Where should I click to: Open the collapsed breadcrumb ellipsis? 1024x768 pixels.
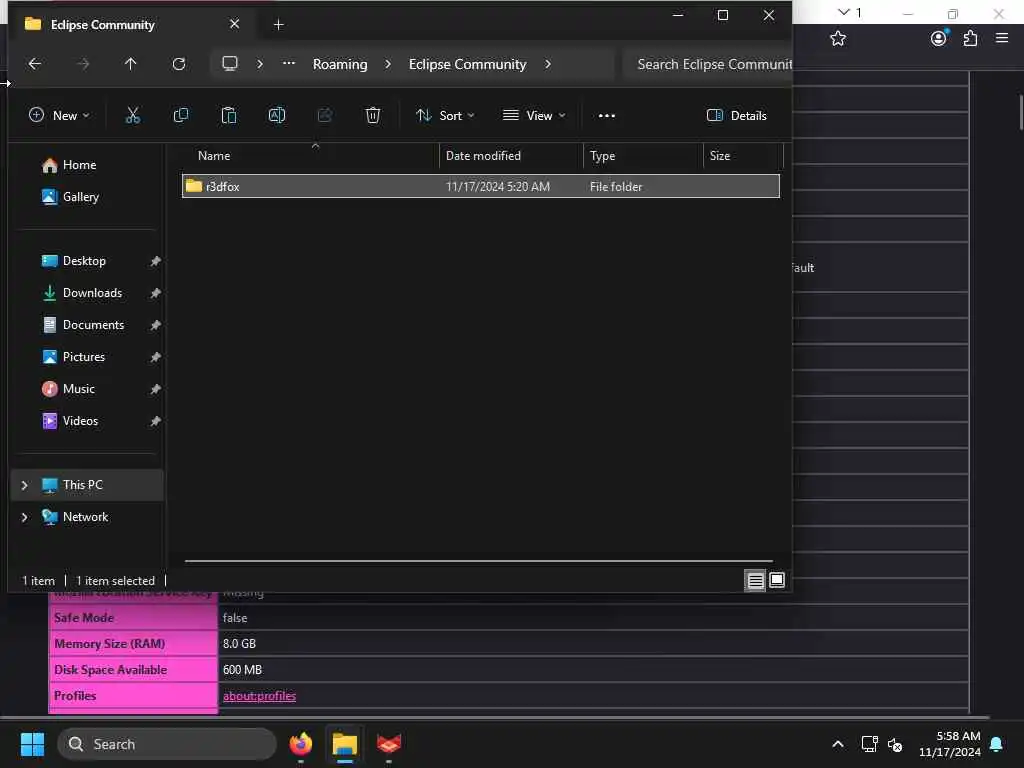[x=289, y=63]
